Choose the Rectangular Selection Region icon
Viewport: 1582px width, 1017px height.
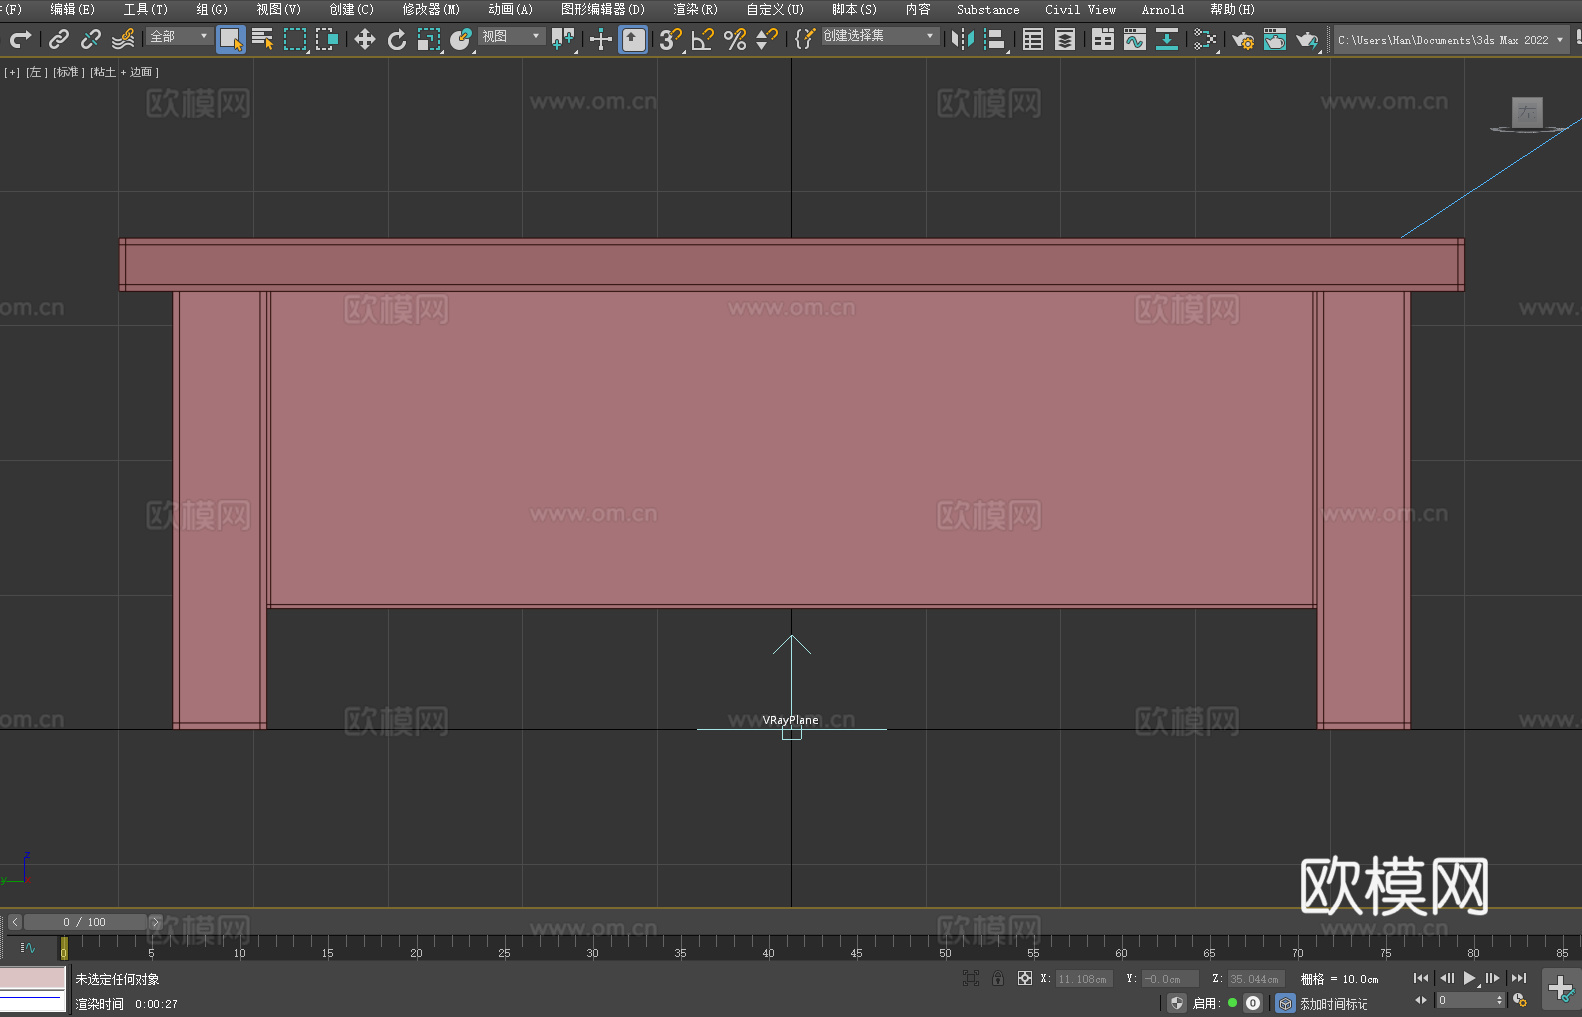[295, 39]
